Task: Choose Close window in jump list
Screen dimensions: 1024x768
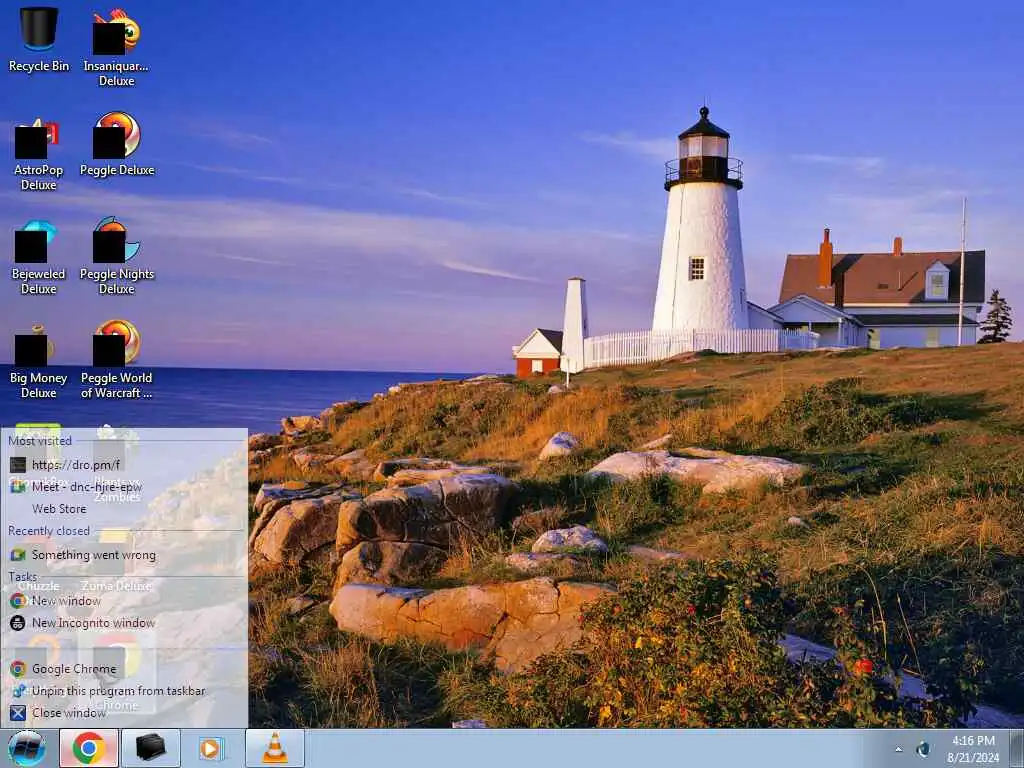Action: (124, 713)
